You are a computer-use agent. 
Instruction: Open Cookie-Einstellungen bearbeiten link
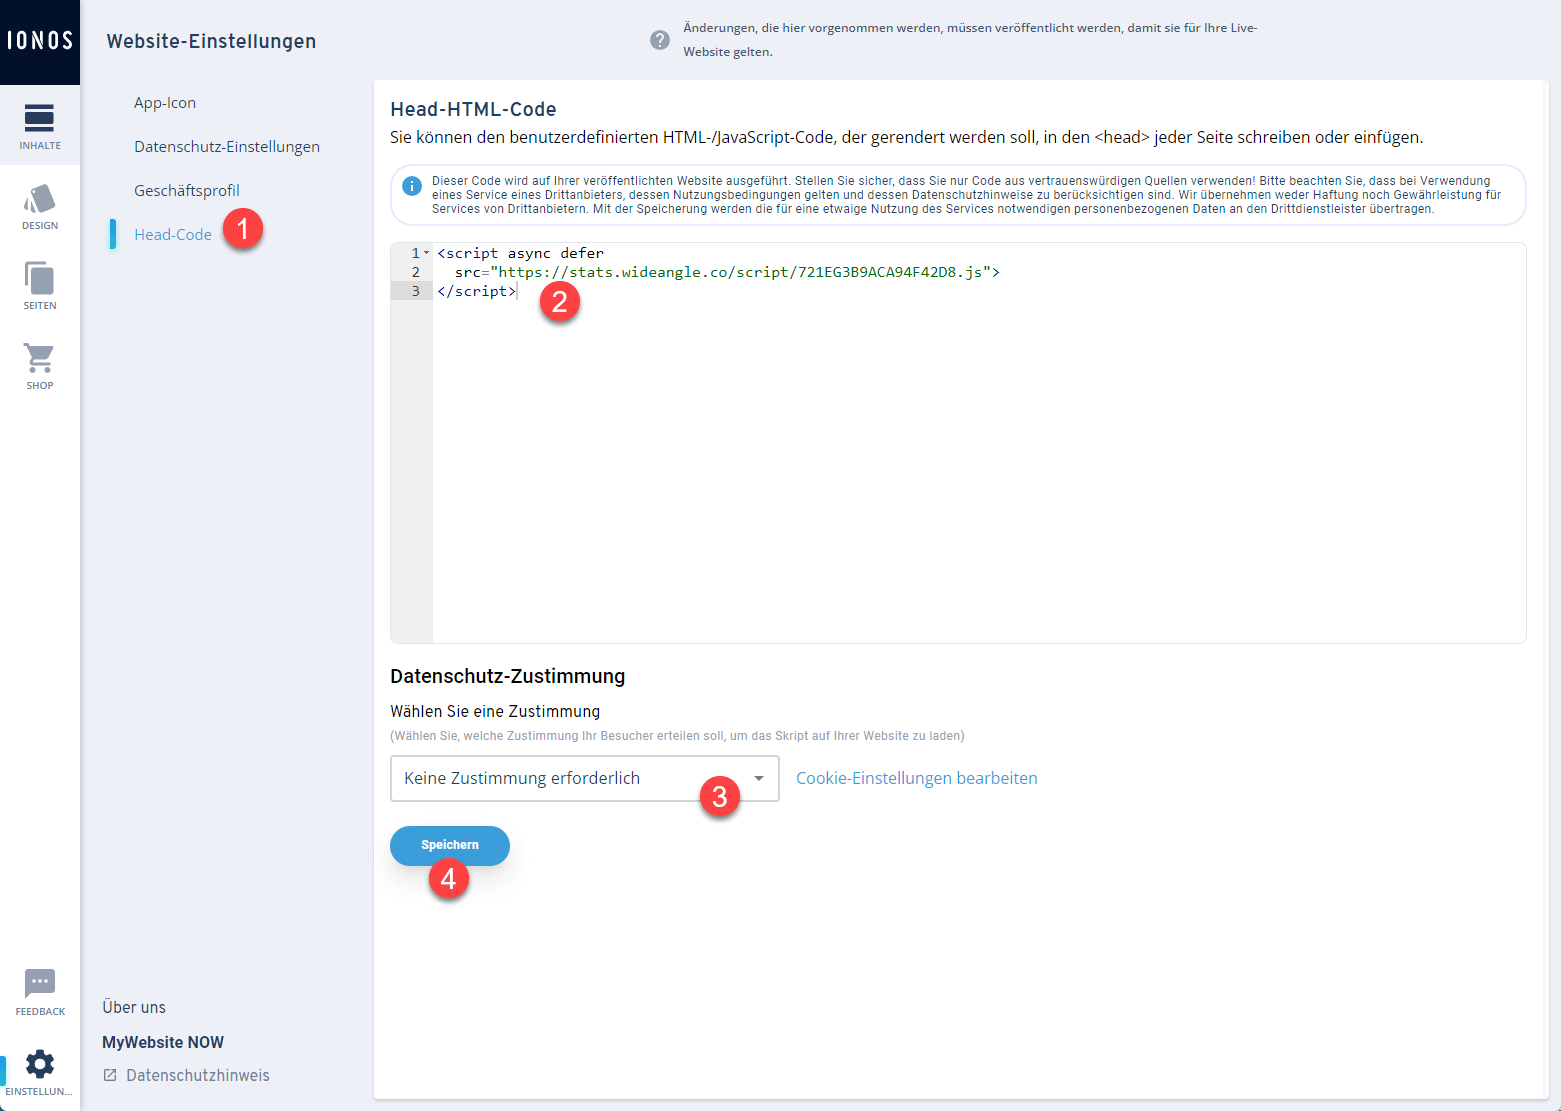(x=917, y=778)
